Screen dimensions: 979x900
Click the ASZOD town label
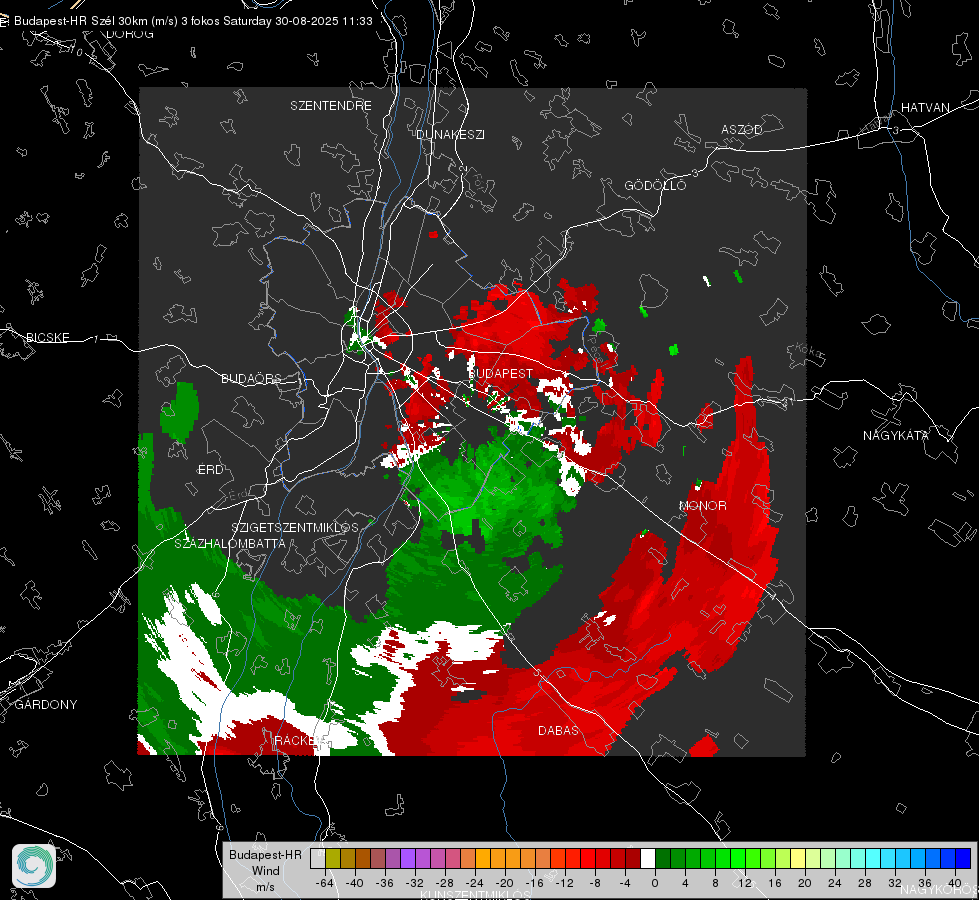[x=742, y=129]
